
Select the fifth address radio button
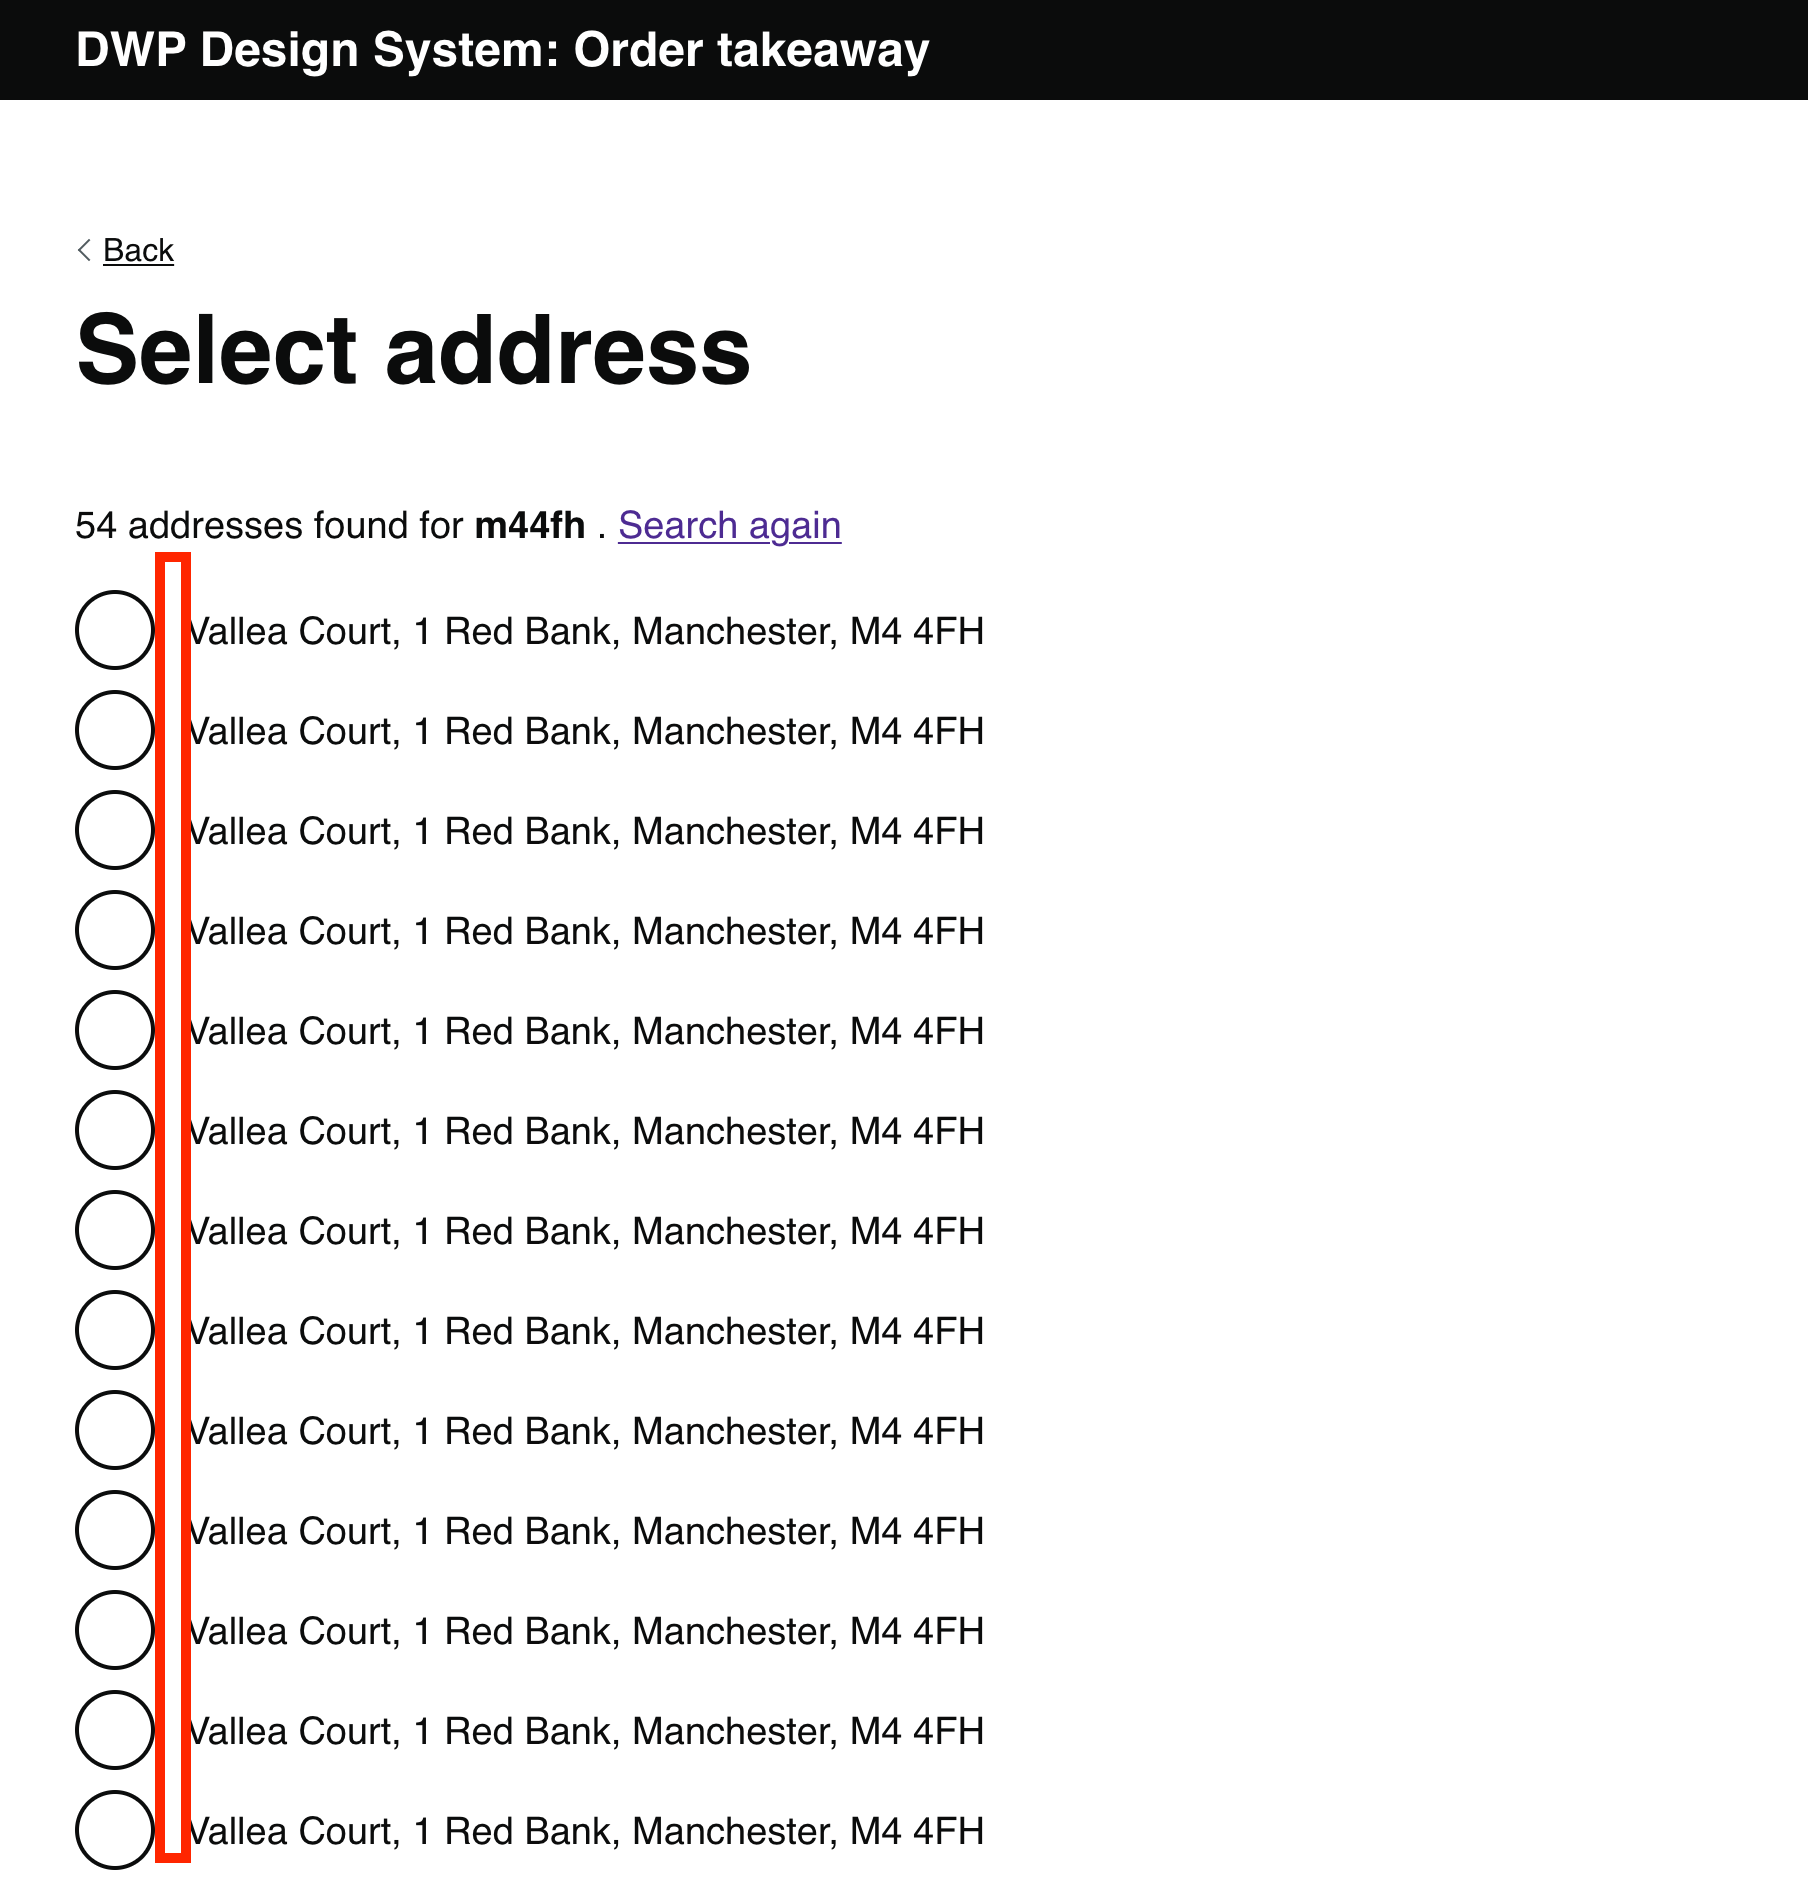(114, 1031)
